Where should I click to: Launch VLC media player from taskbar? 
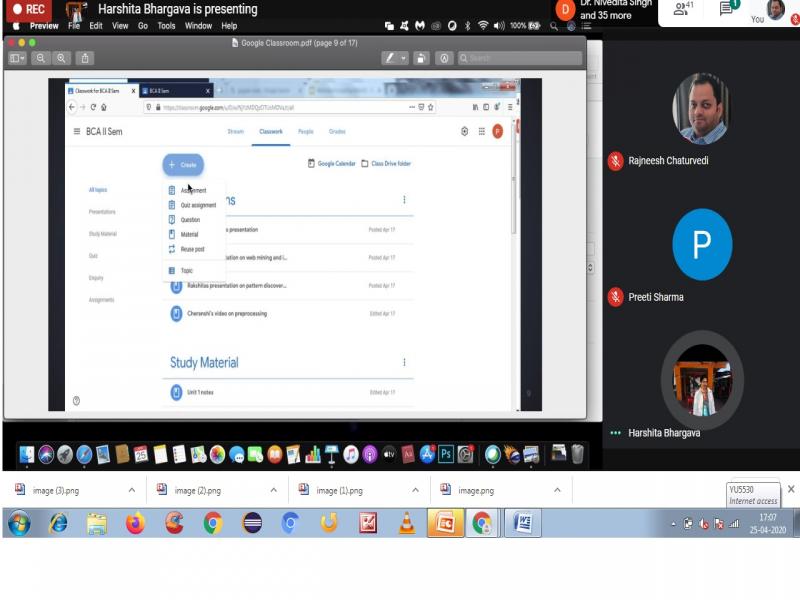point(406,523)
